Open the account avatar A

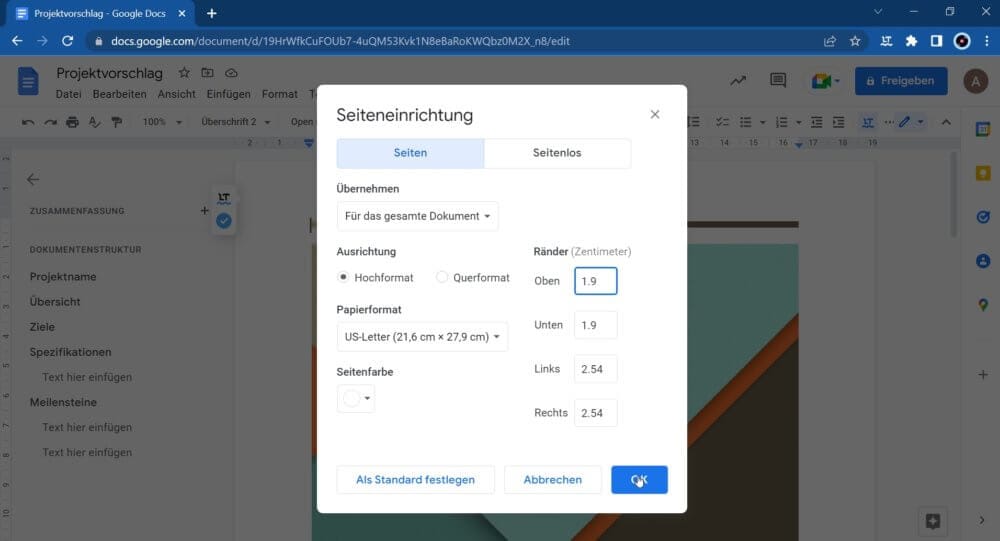[x=975, y=81]
